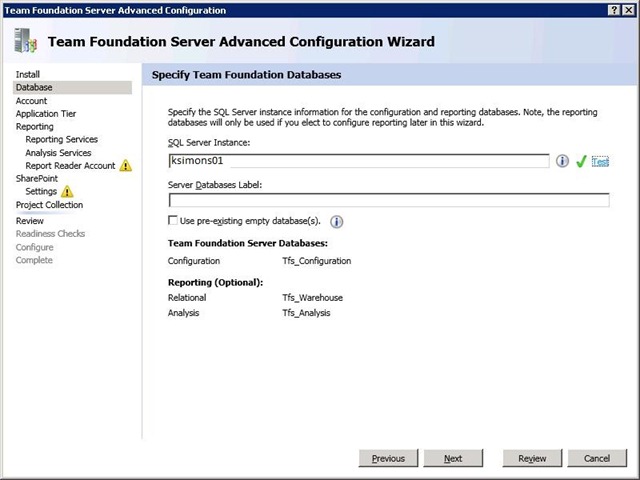The height and width of the screenshot is (480, 640).
Task: Click the Server Databases Label text field
Action: 389,200
